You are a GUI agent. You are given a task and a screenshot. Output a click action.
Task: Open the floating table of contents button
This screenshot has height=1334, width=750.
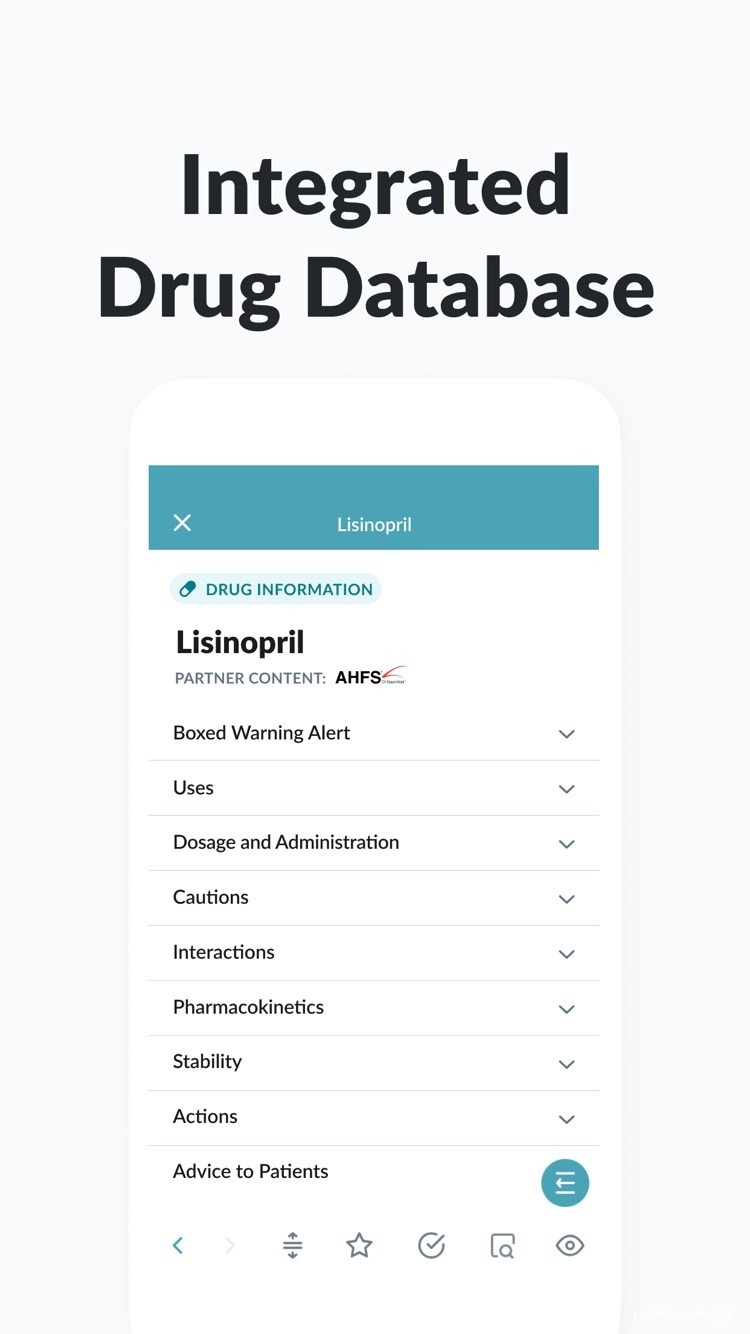pyautogui.click(x=565, y=1182)
